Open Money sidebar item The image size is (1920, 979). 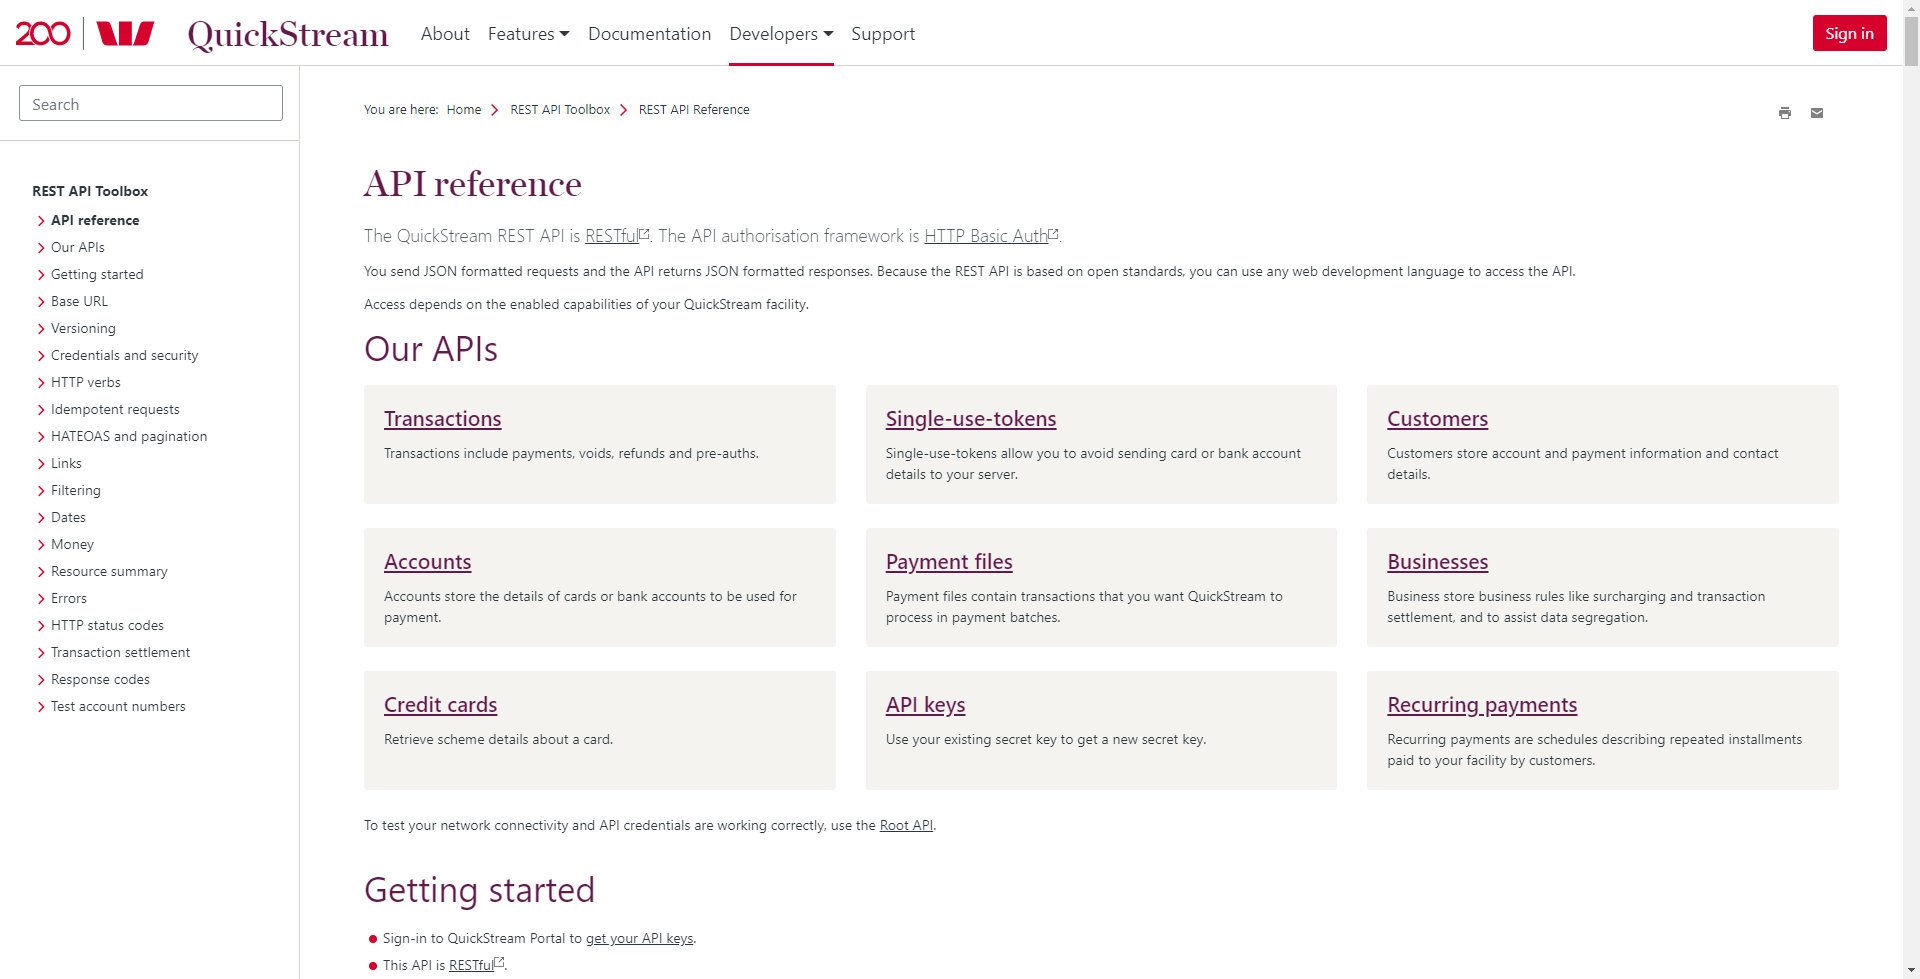(x=72, y=544)
